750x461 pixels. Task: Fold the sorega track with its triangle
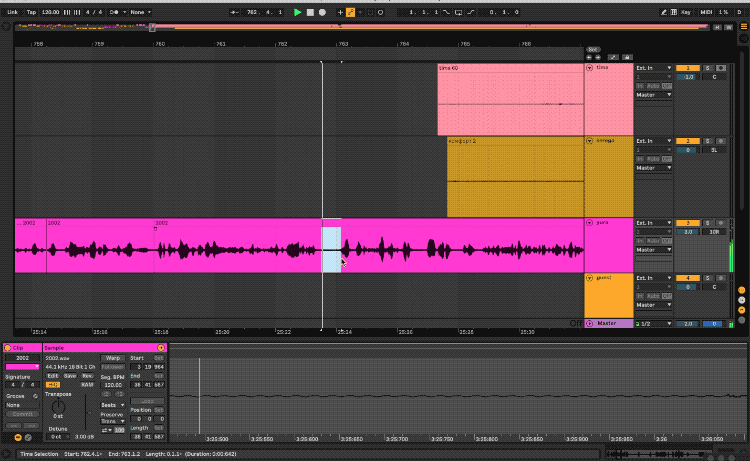click(x=589, y=141)
